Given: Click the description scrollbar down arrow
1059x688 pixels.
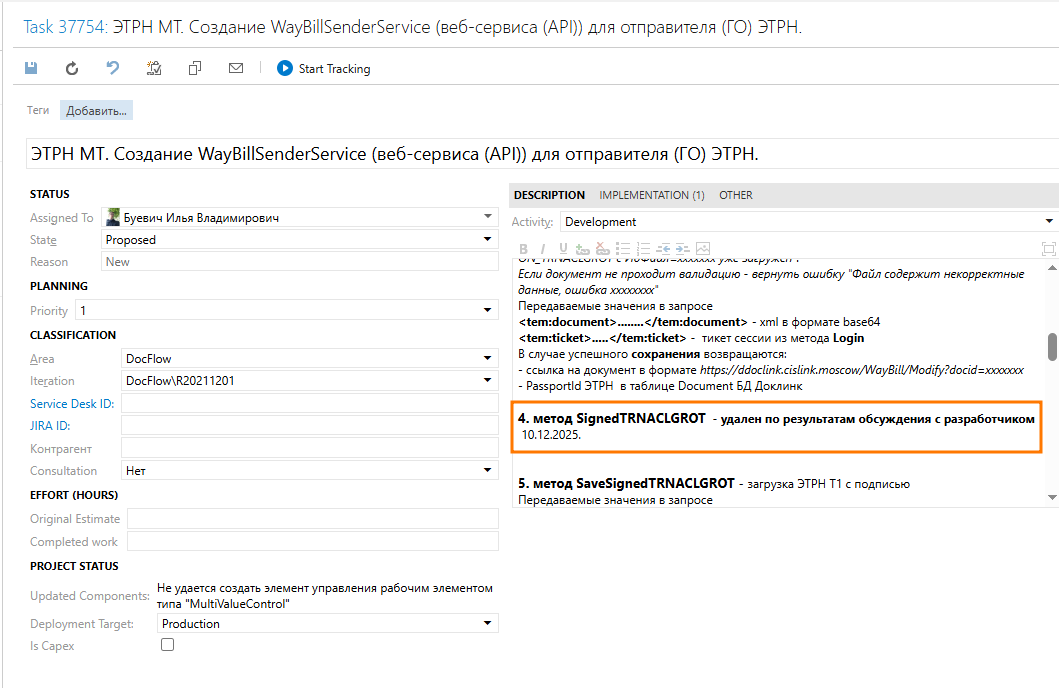Looking at the screenshot, I should tap(1052, 498).
